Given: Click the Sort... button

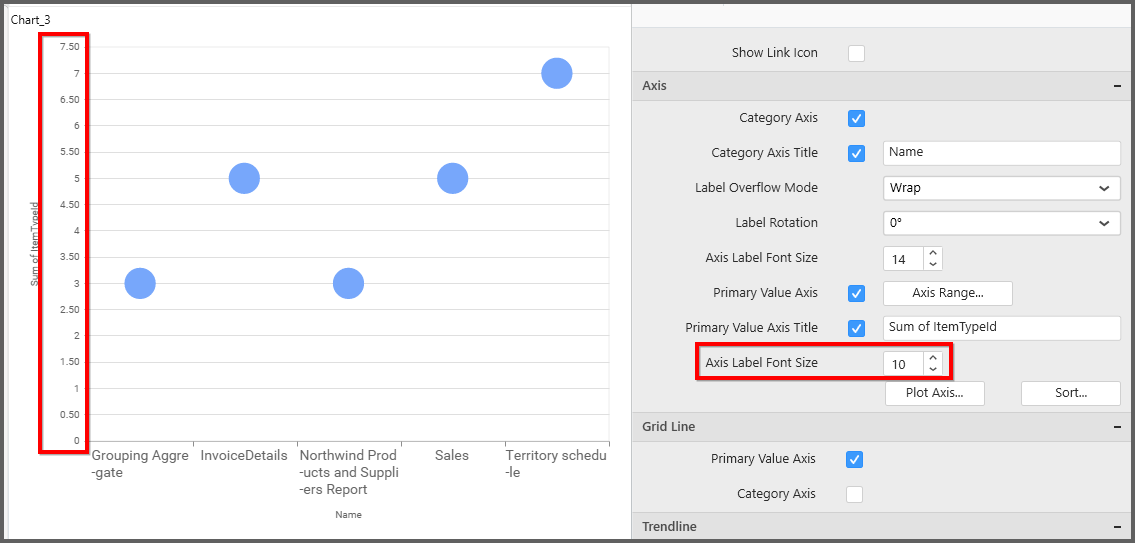Looking at the screenshot, I should [1070, 393].
